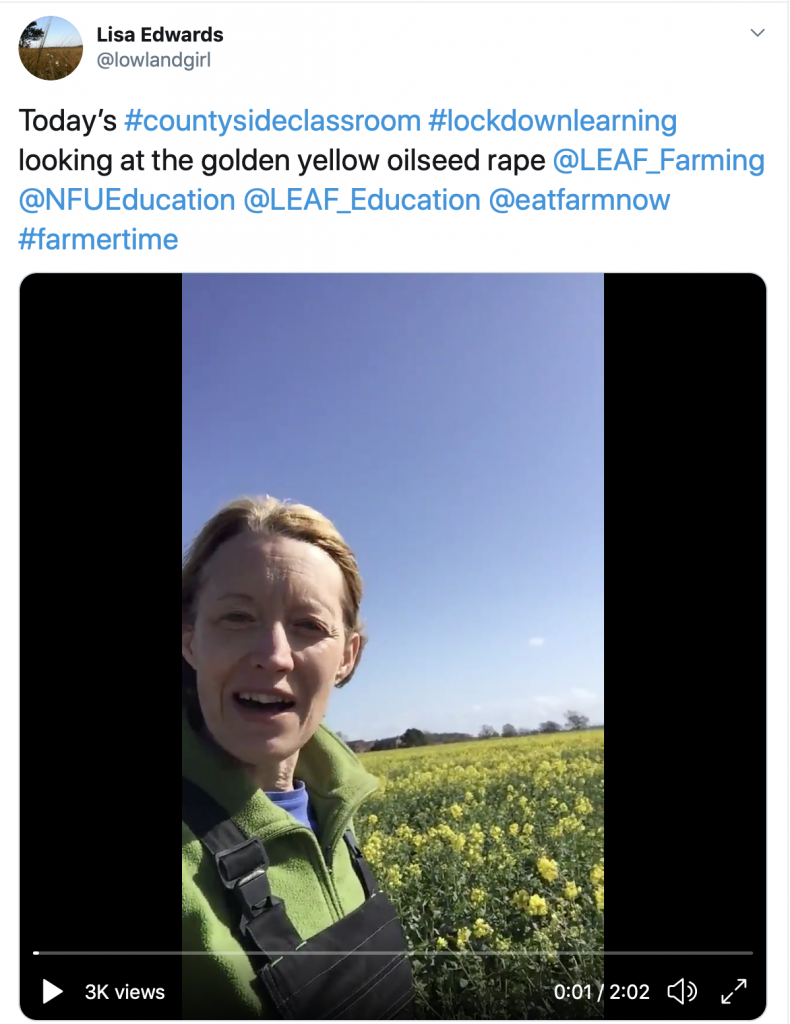The image size is (790, 1024).
Task: Go to the @eatfarmnow profile
Action: [579, 200]
